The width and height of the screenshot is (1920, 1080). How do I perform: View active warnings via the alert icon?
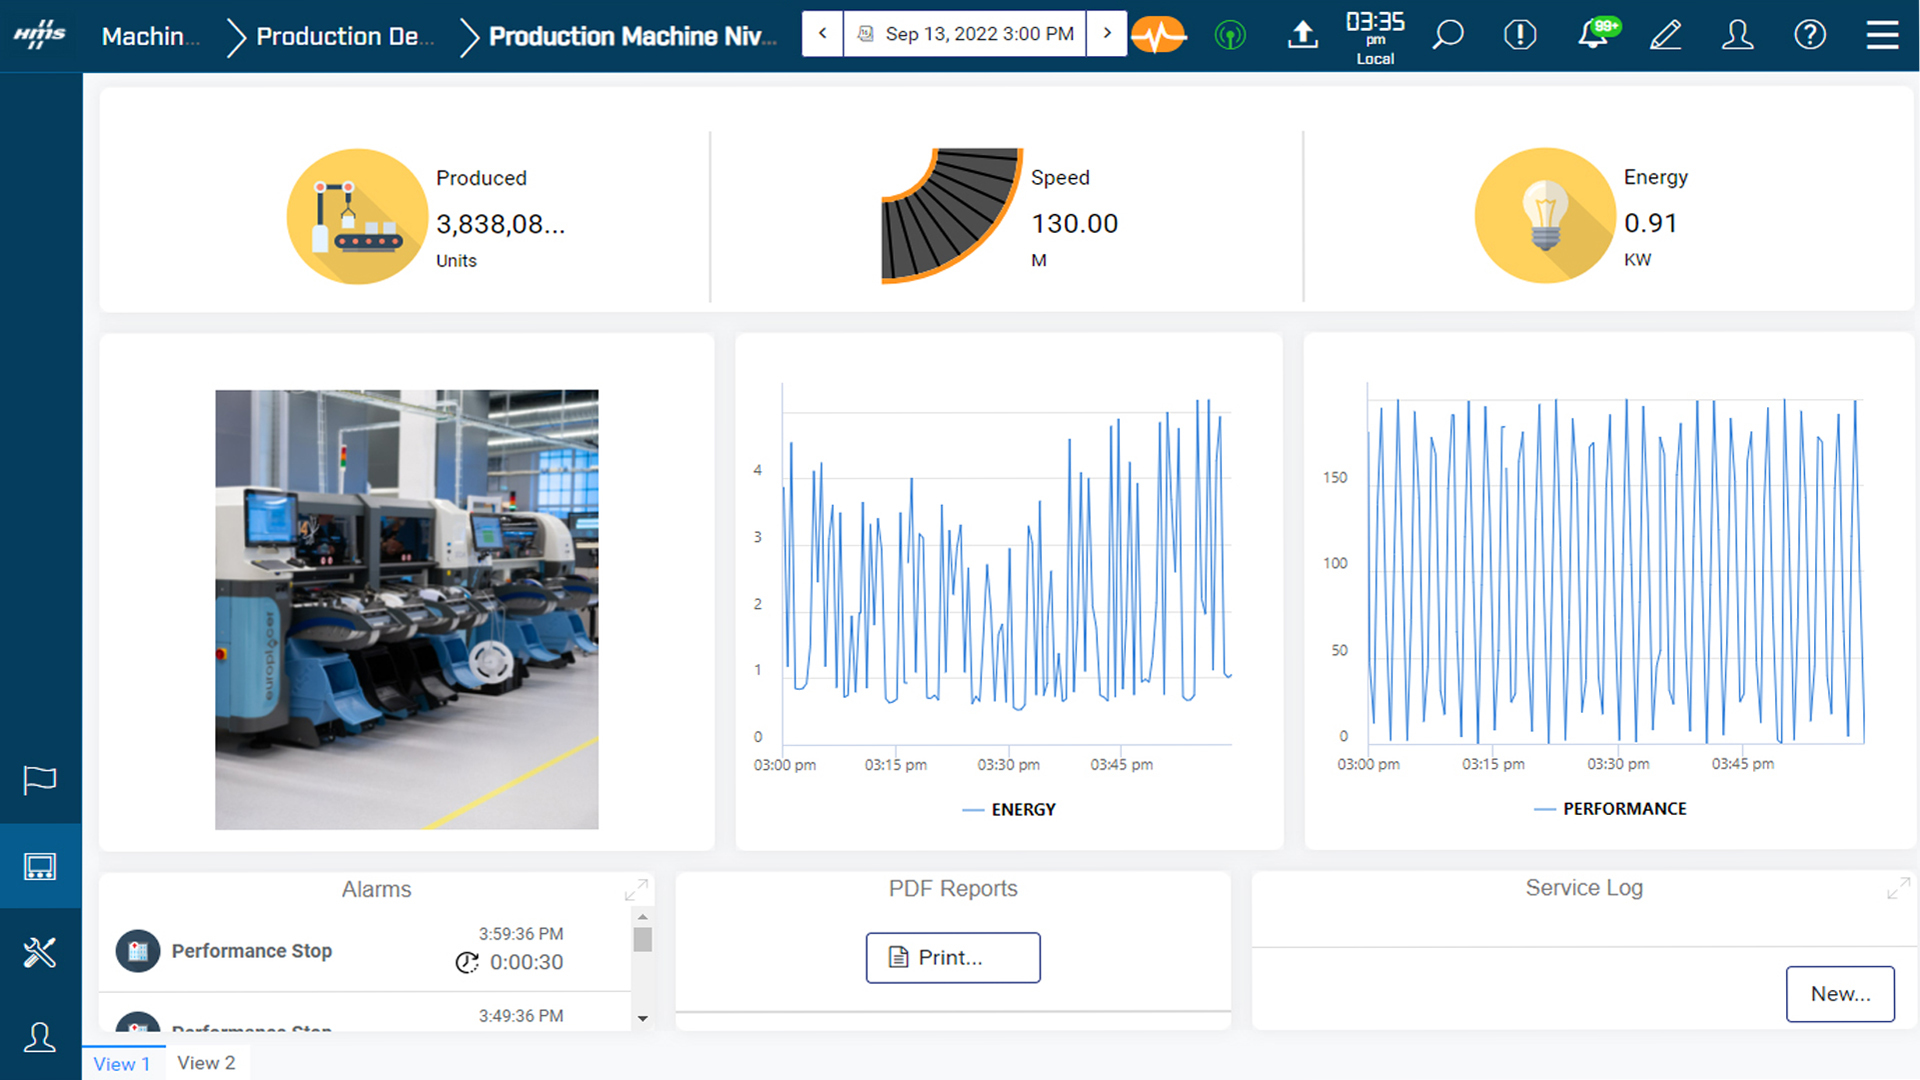(x=1519, y=33)
